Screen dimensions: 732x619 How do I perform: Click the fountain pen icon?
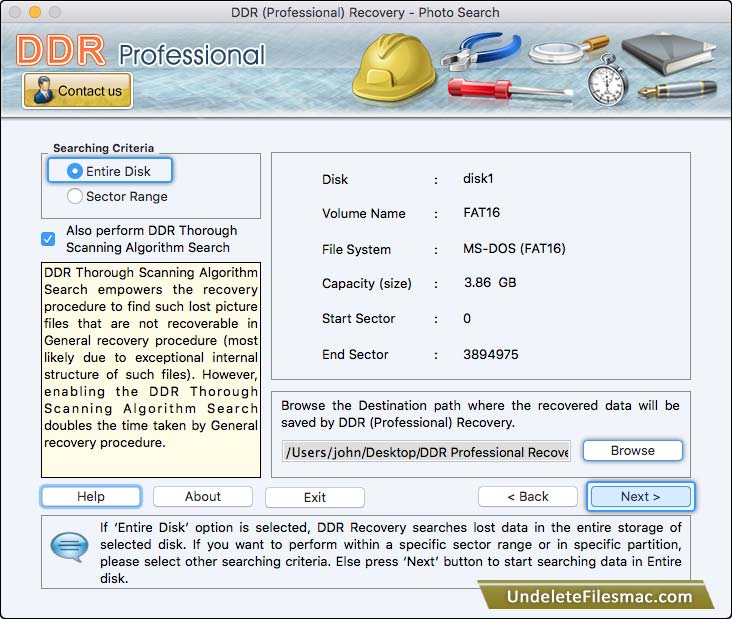tap(677, 89)
